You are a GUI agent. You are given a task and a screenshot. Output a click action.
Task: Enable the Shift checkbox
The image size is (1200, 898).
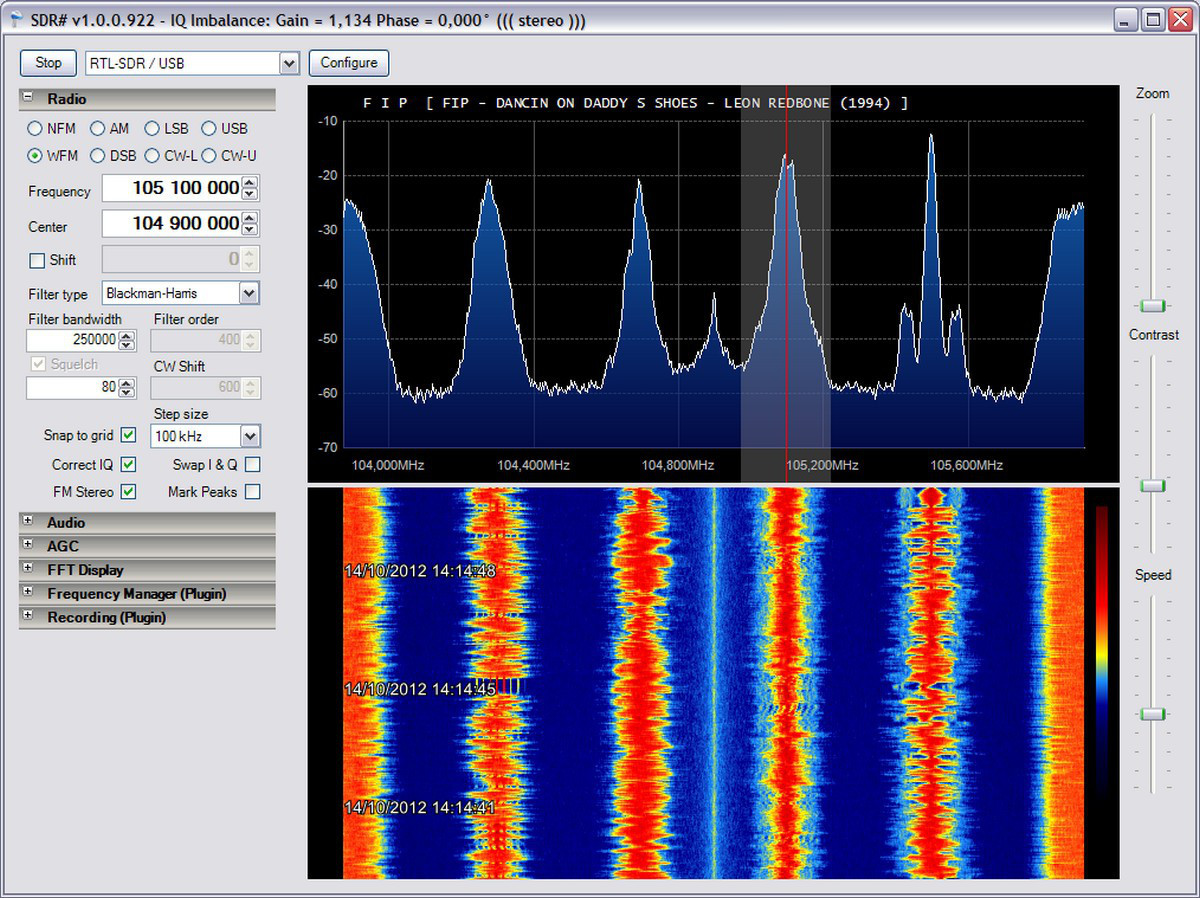tap(37, 260)
